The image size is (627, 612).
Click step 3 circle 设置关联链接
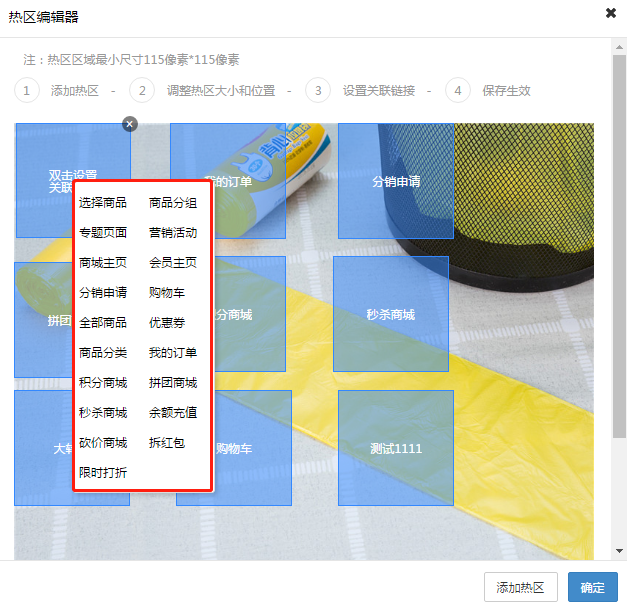(x=318, y=90)
